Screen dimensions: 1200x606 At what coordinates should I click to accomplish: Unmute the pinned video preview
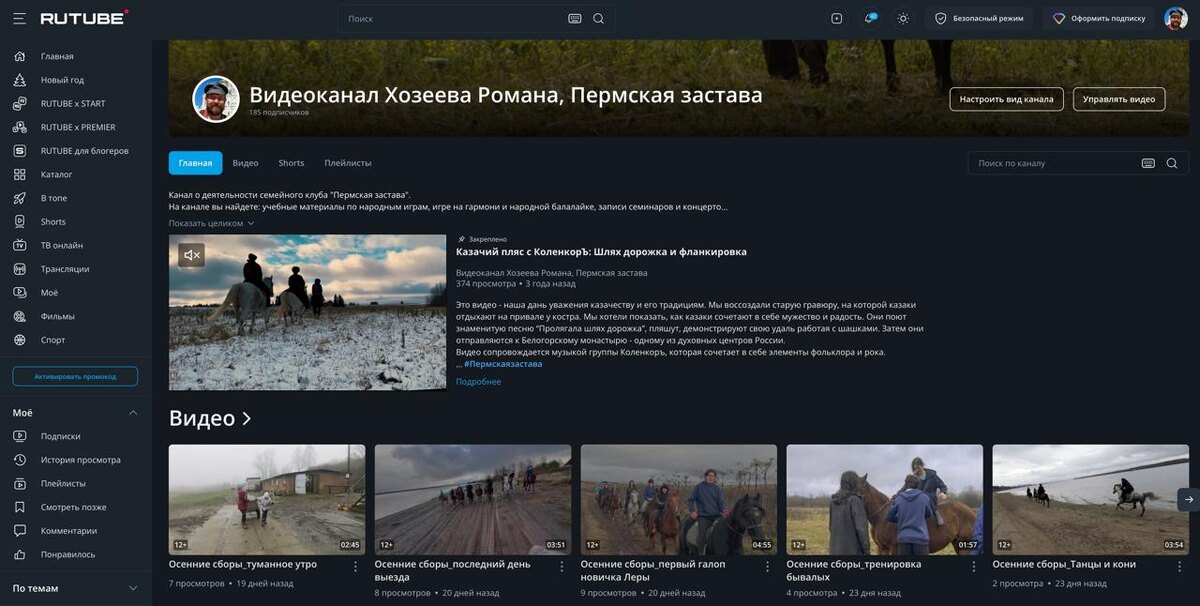point(192,255)
